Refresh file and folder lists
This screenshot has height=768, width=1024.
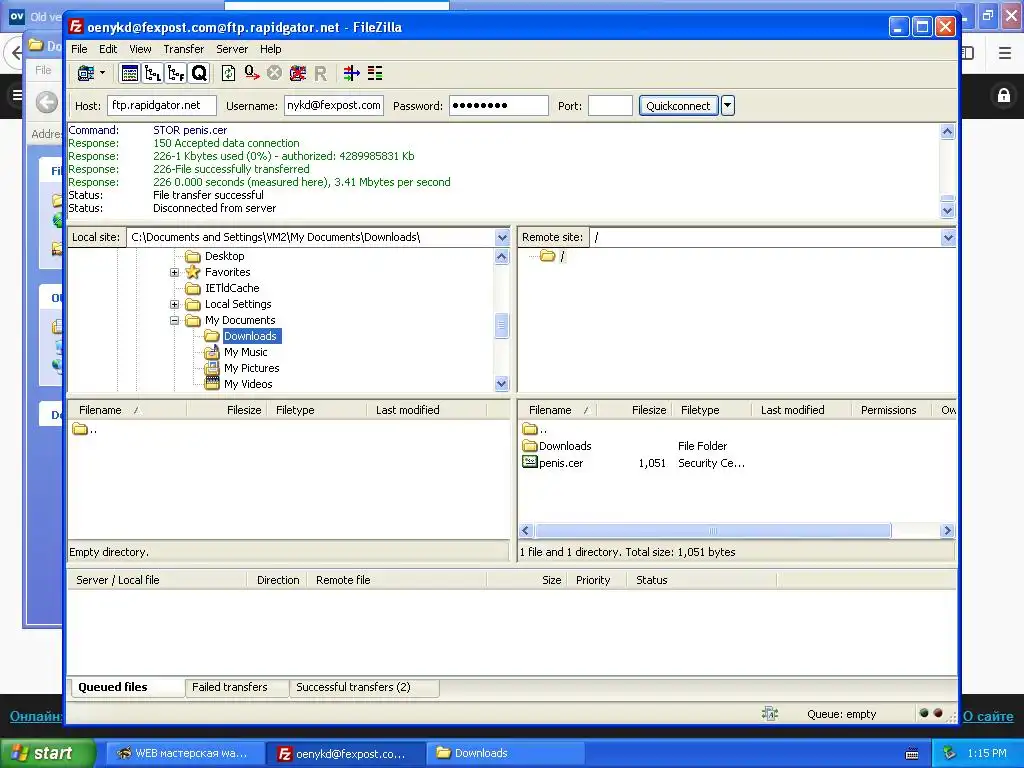(x=229, y=73)
